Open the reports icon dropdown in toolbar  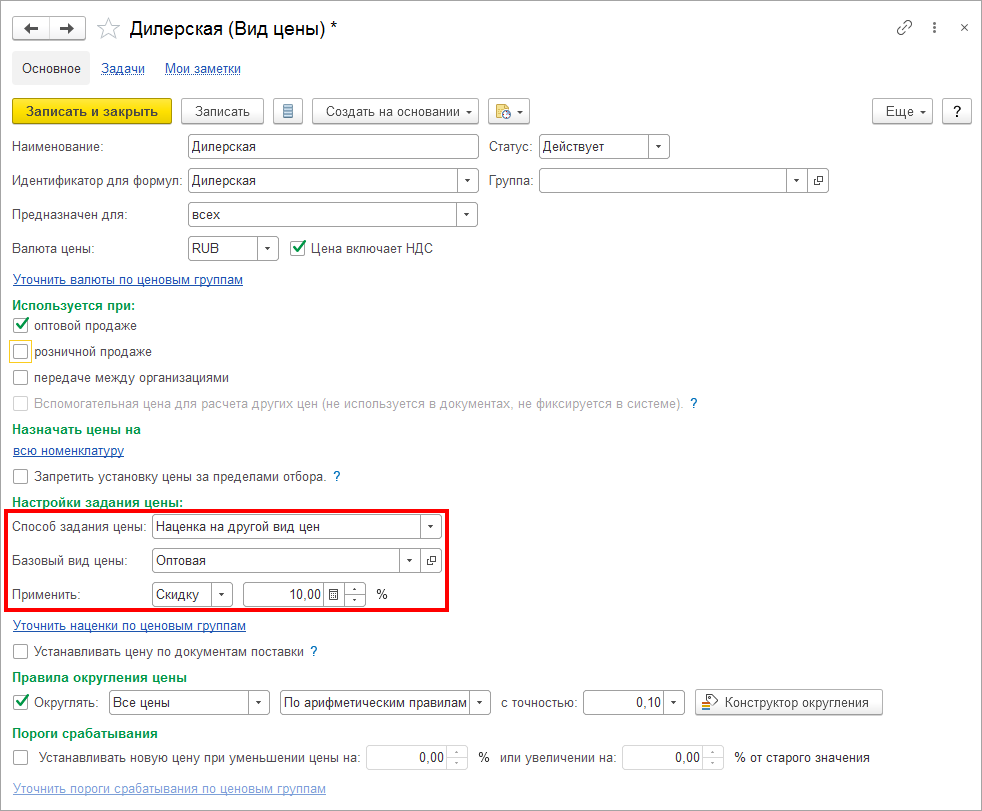click(x=508, y=111)
